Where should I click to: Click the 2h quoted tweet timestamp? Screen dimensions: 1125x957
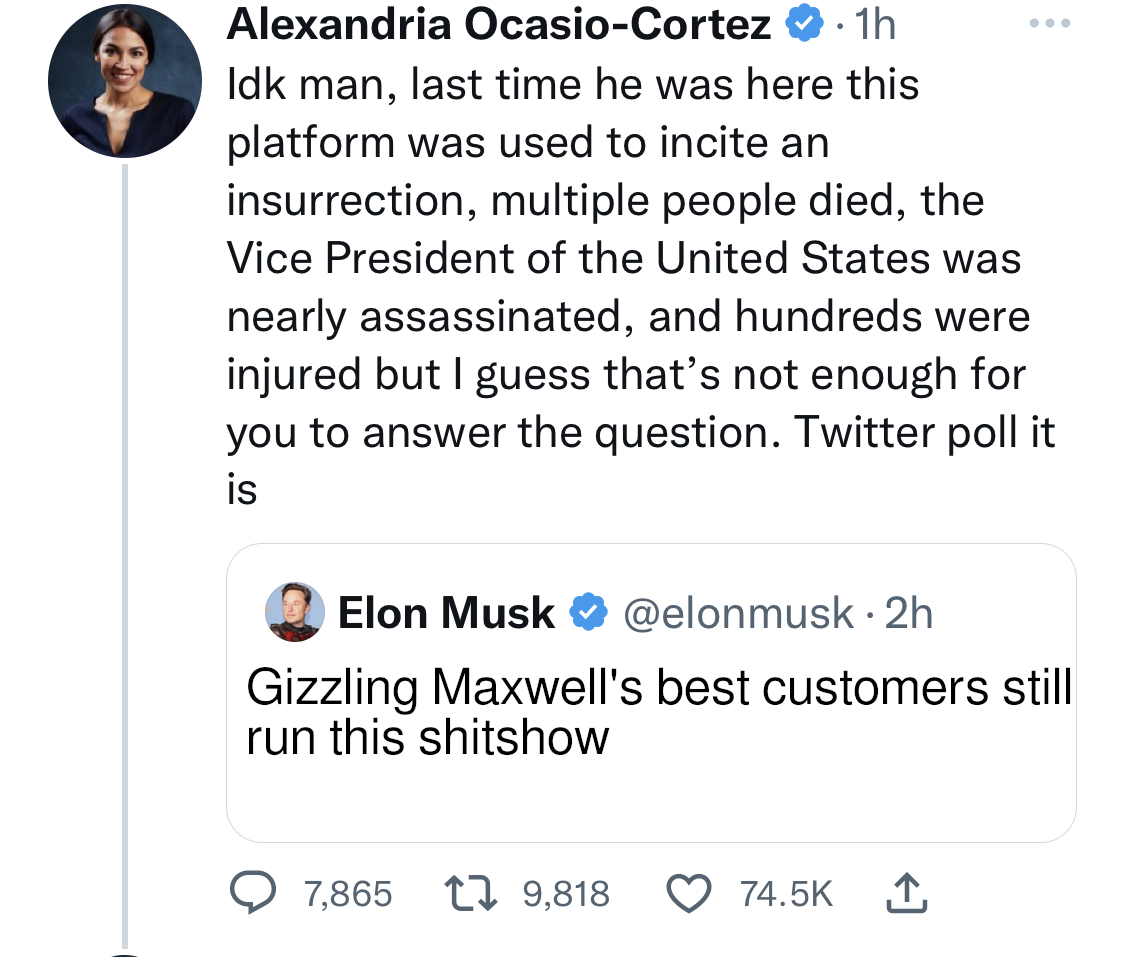pos(909,613)
